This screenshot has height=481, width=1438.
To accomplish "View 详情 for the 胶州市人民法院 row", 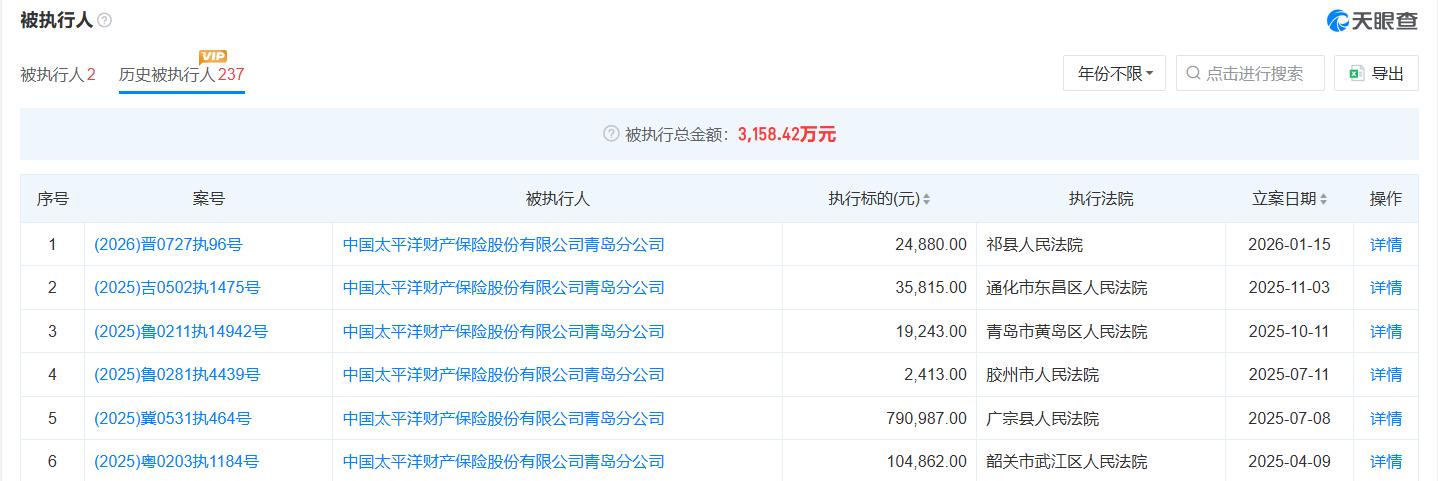I will pos(1385,375).
